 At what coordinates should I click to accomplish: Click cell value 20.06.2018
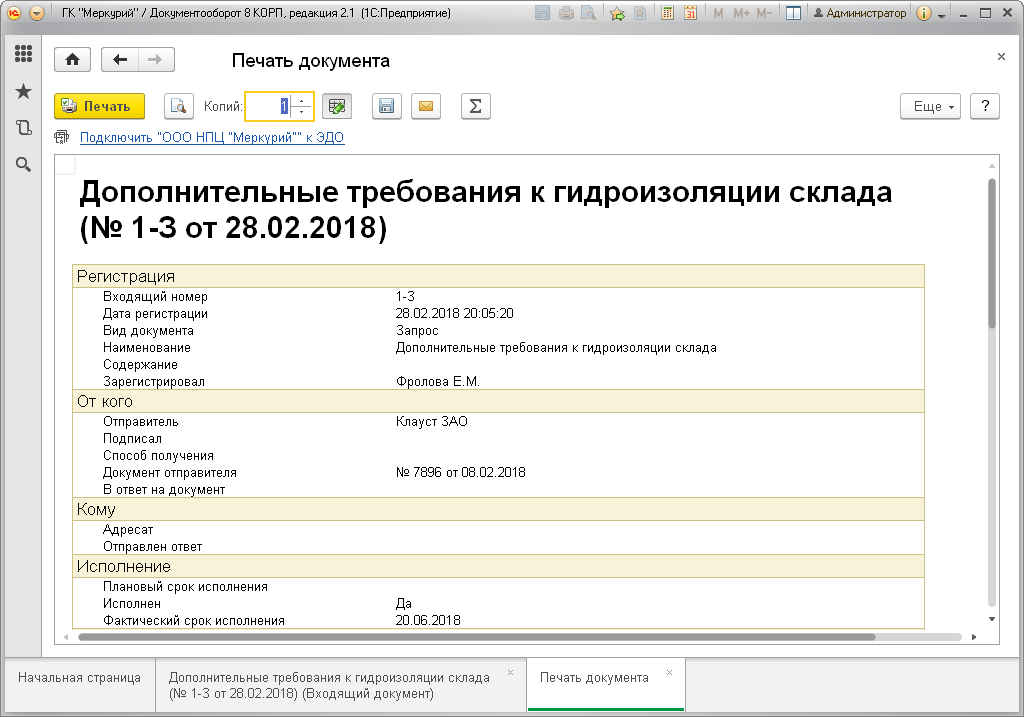click(428, 620)
